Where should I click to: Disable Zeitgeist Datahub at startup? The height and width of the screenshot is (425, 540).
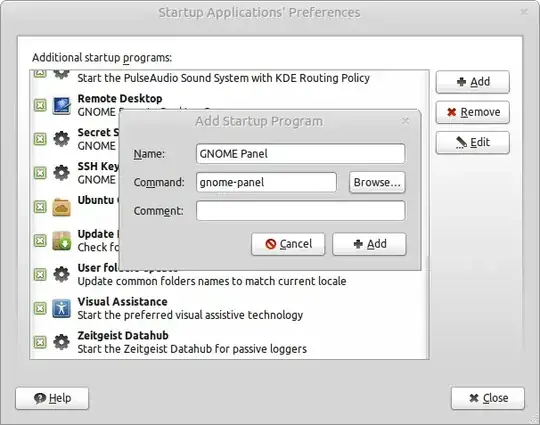[x=40, y=342]
